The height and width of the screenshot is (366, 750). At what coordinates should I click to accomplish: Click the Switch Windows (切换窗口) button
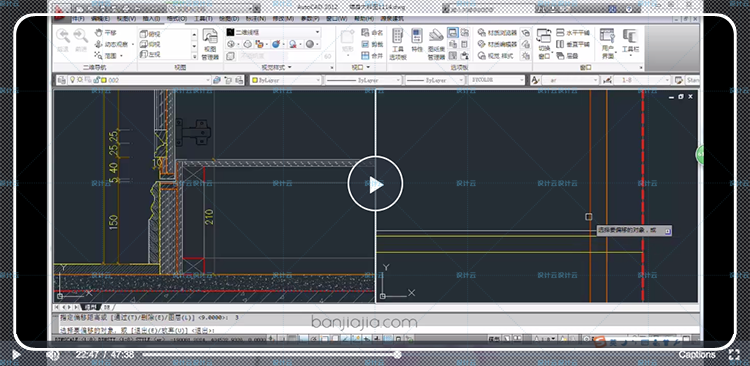[x=544, y=44]
